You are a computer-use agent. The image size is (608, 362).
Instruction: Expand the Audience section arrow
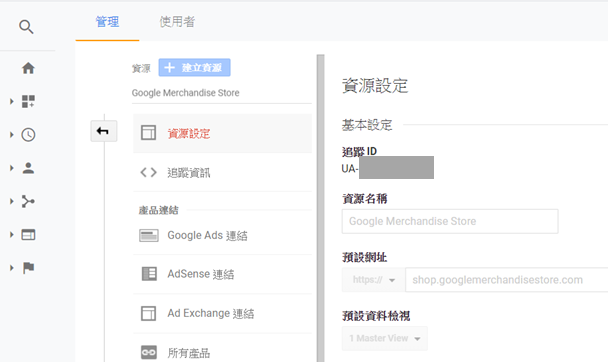(x=12, y=168)
